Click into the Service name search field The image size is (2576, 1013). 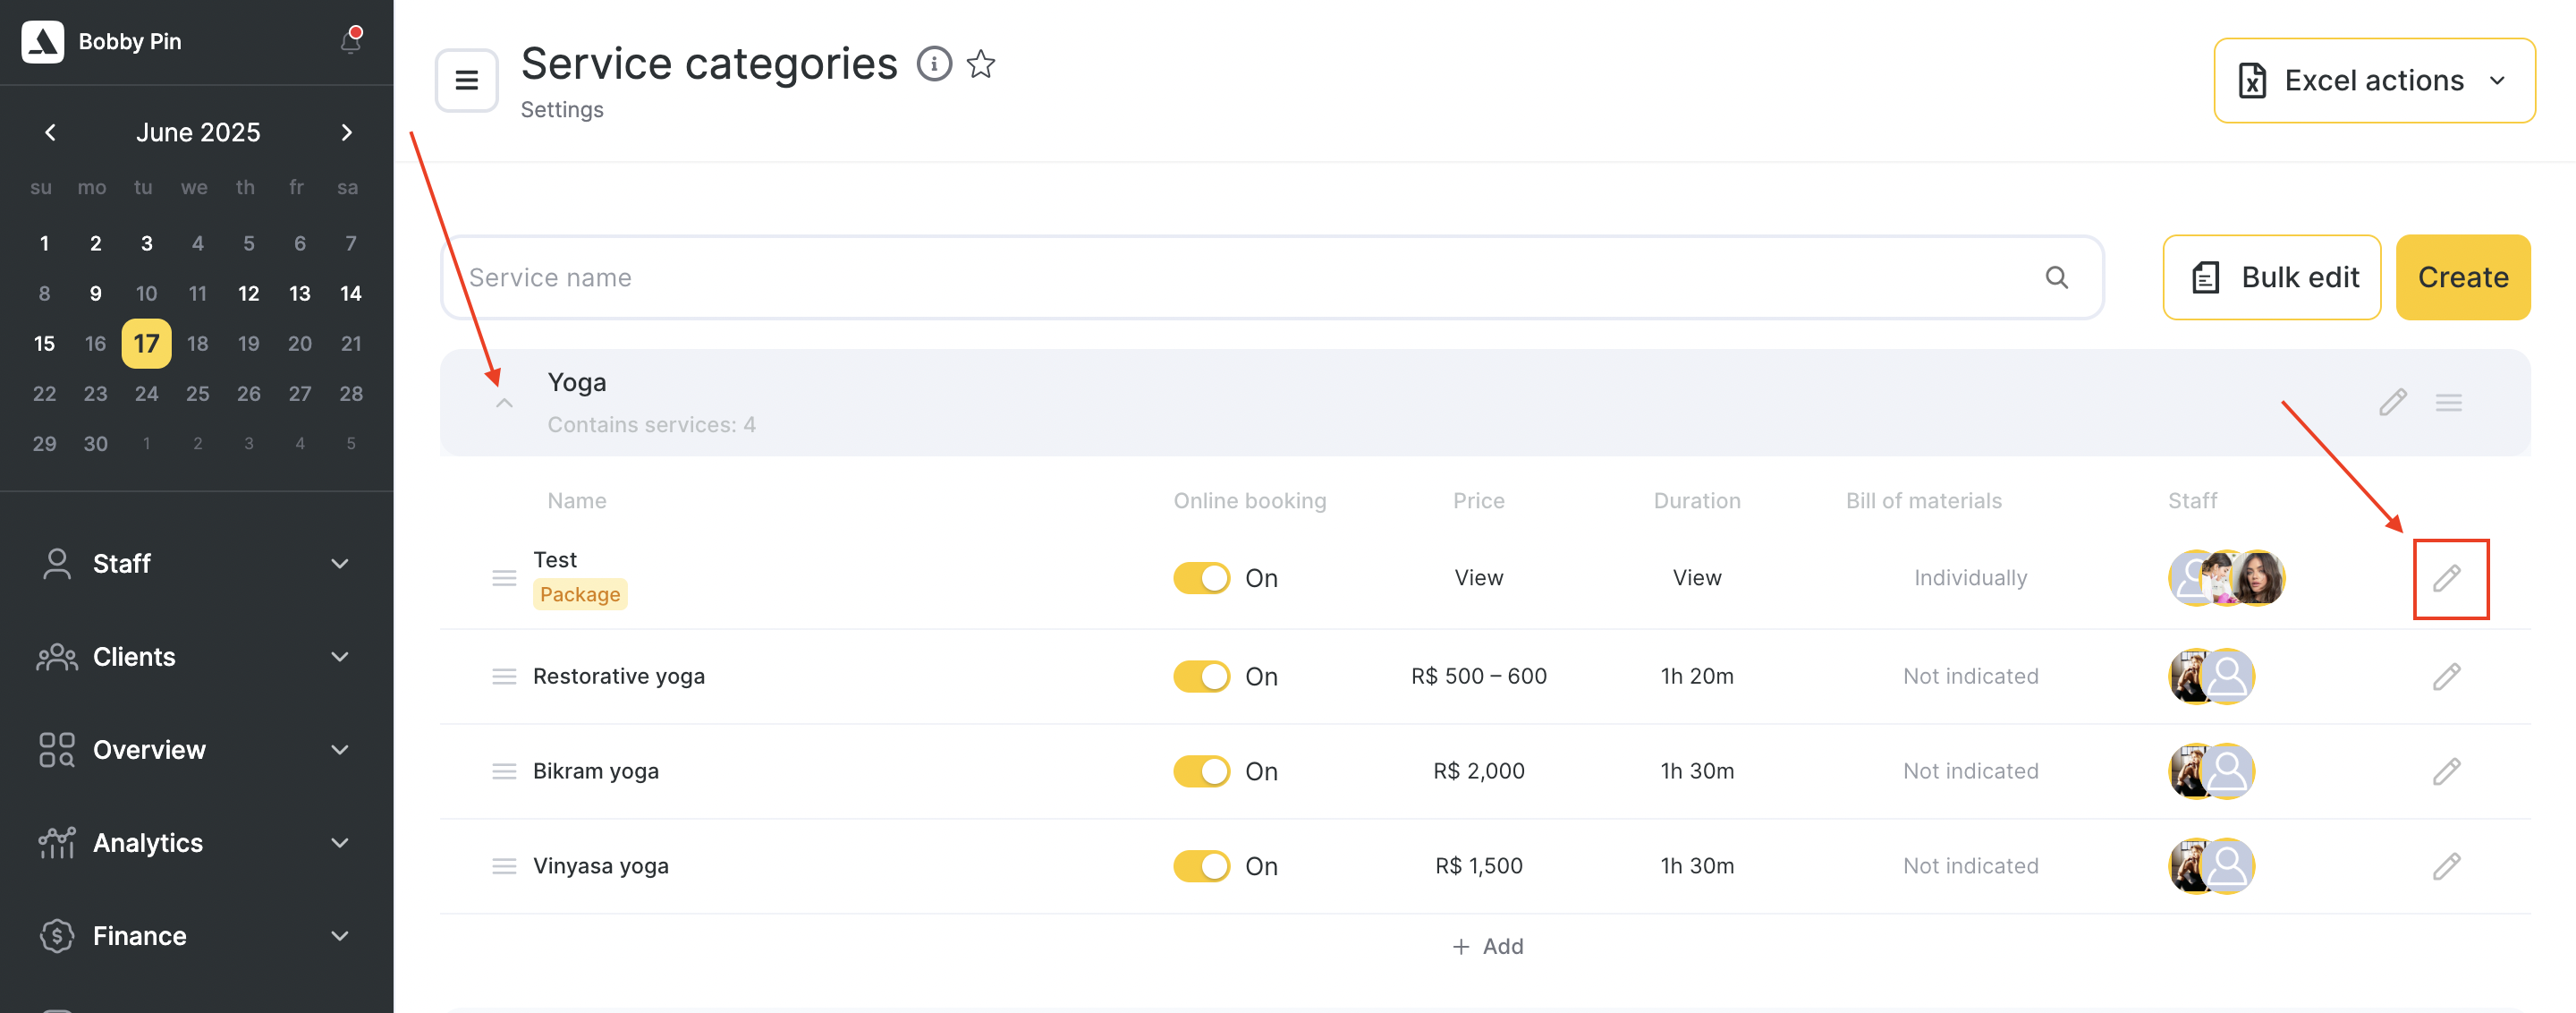(x=1271, y=277)
